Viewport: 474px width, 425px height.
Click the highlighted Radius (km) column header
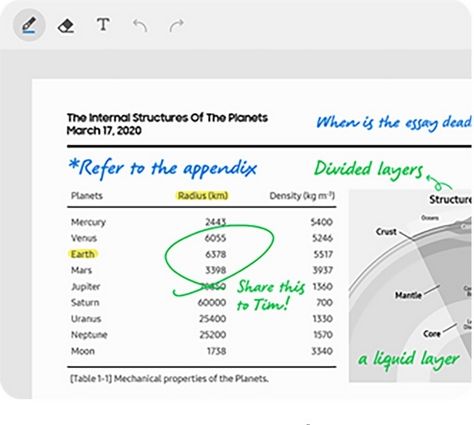pos(203,195)
